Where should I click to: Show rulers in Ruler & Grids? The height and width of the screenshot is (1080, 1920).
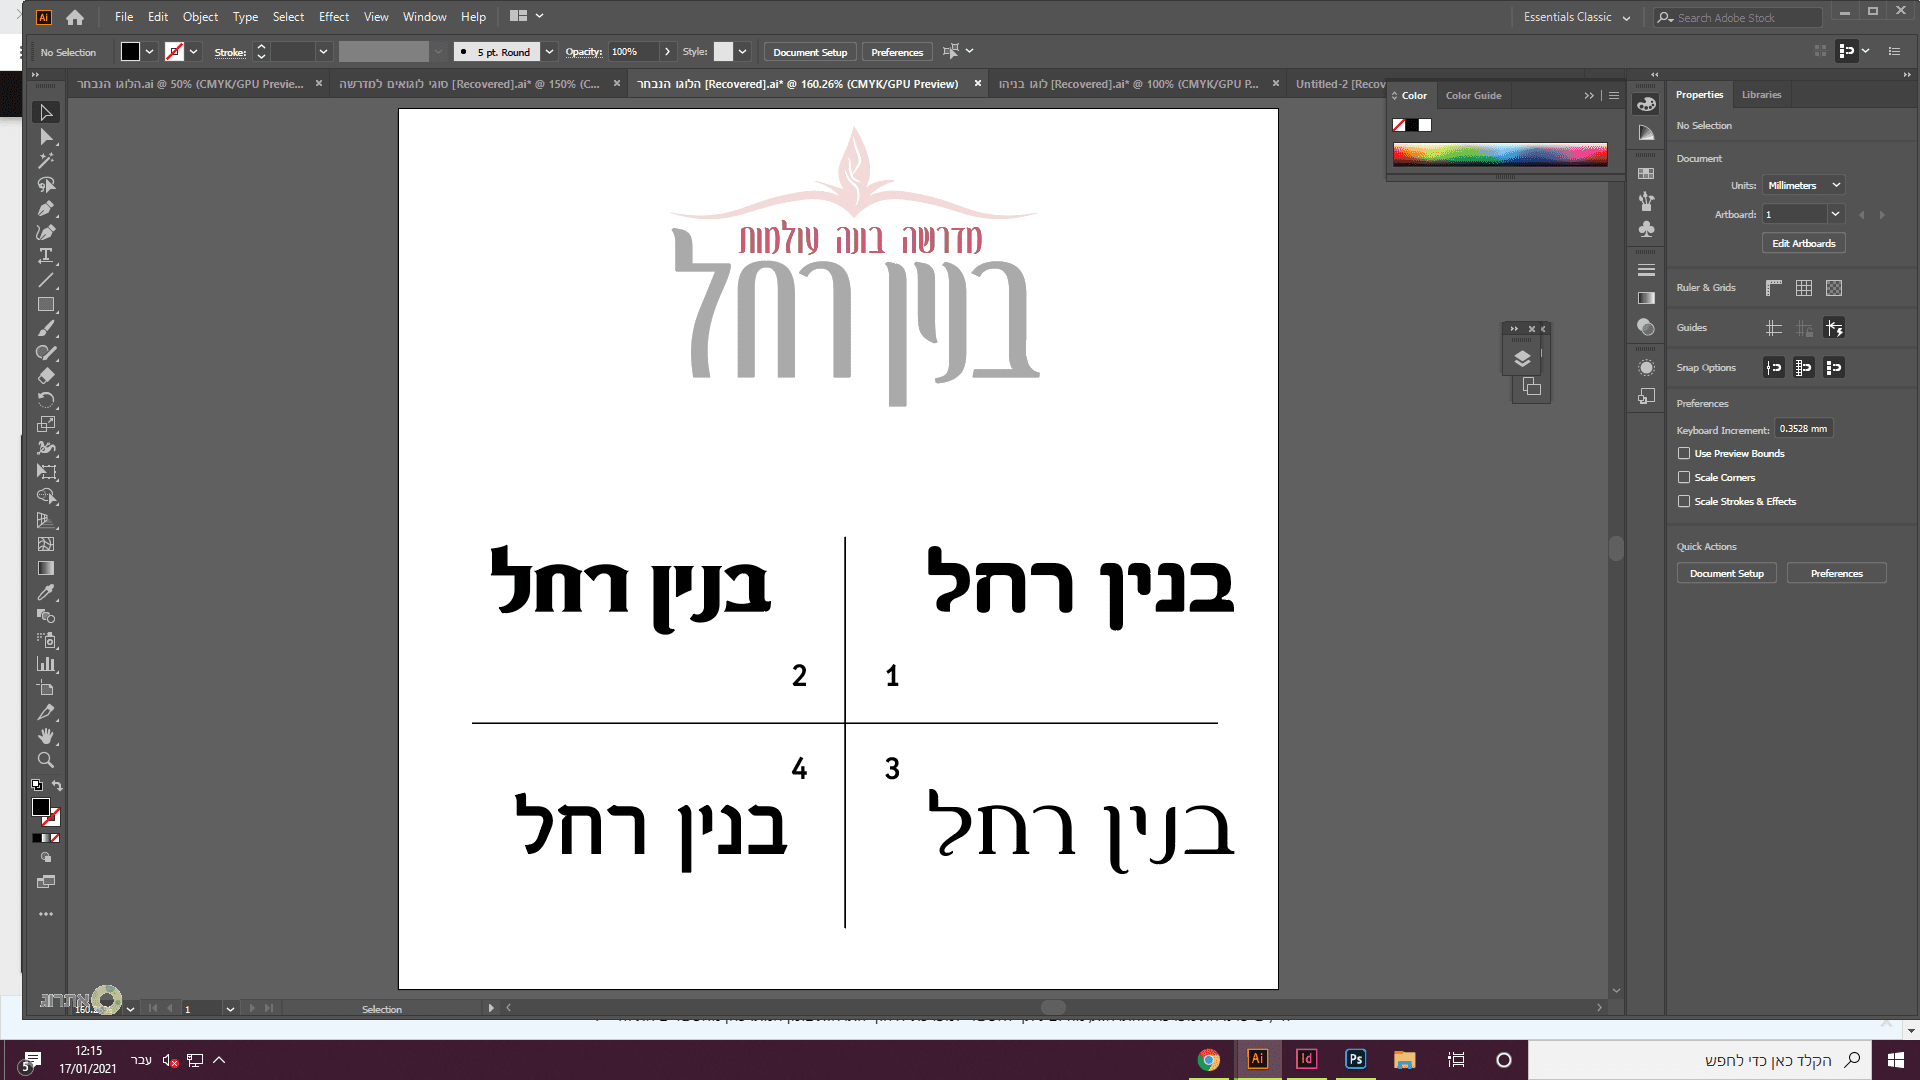coord(1774,288)
